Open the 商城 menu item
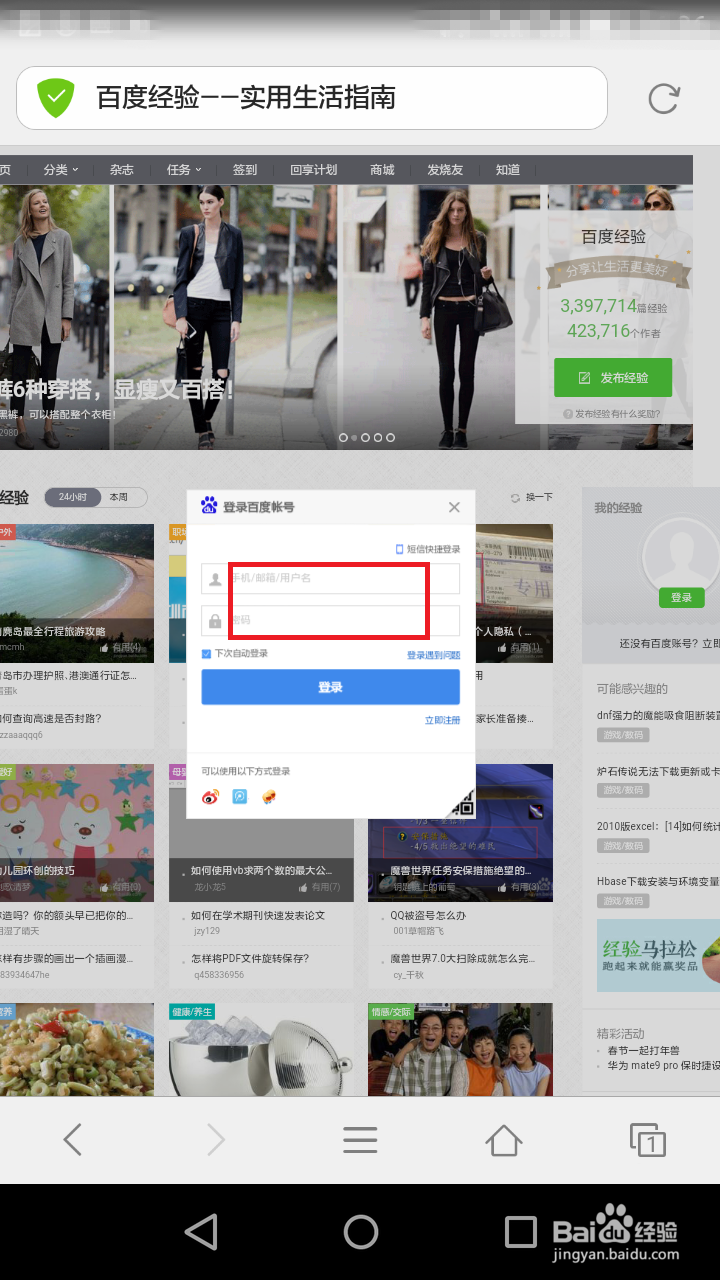This screenshot has width=720, height=1280. [382, 170]
